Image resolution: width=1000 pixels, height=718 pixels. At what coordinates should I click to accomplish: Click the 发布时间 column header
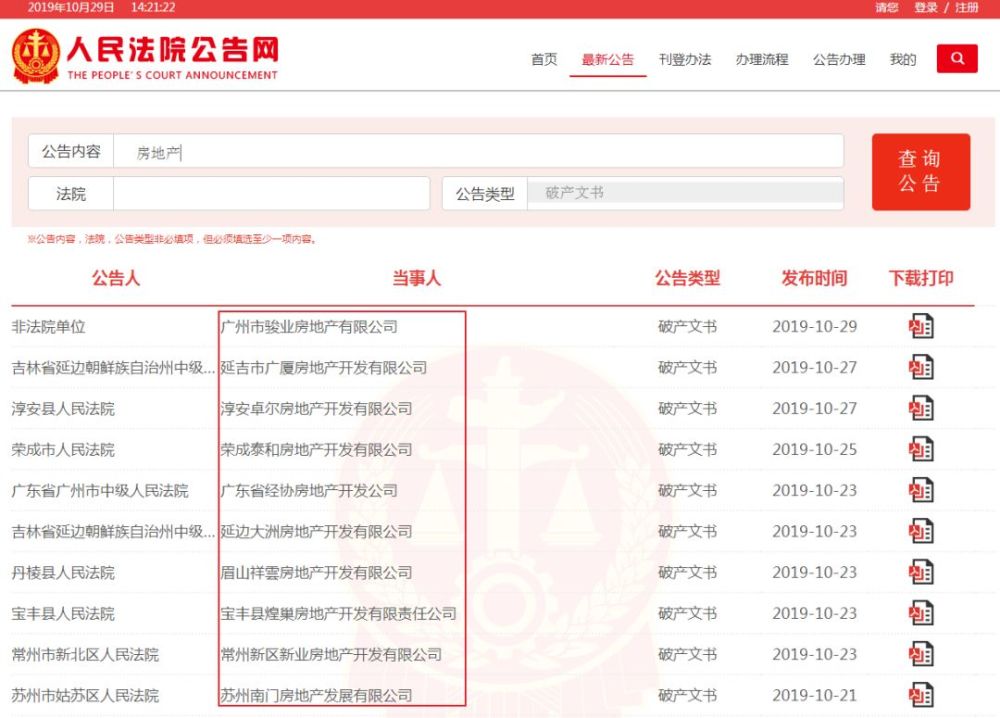[814, 278]
